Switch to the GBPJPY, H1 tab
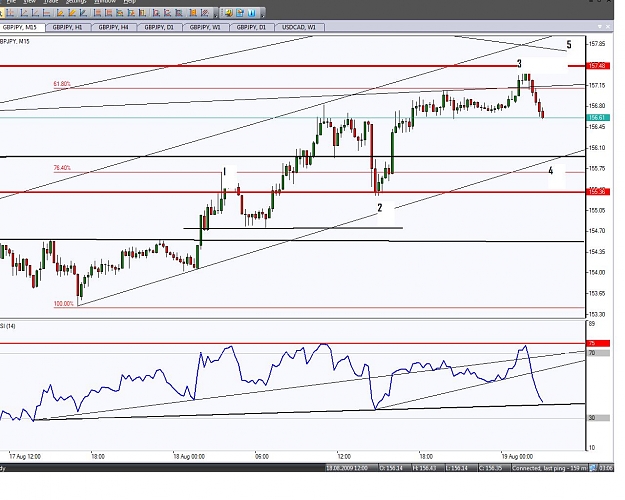Viewport: 625px width, 500px height. pyautogui.click(x=68, y=27)
